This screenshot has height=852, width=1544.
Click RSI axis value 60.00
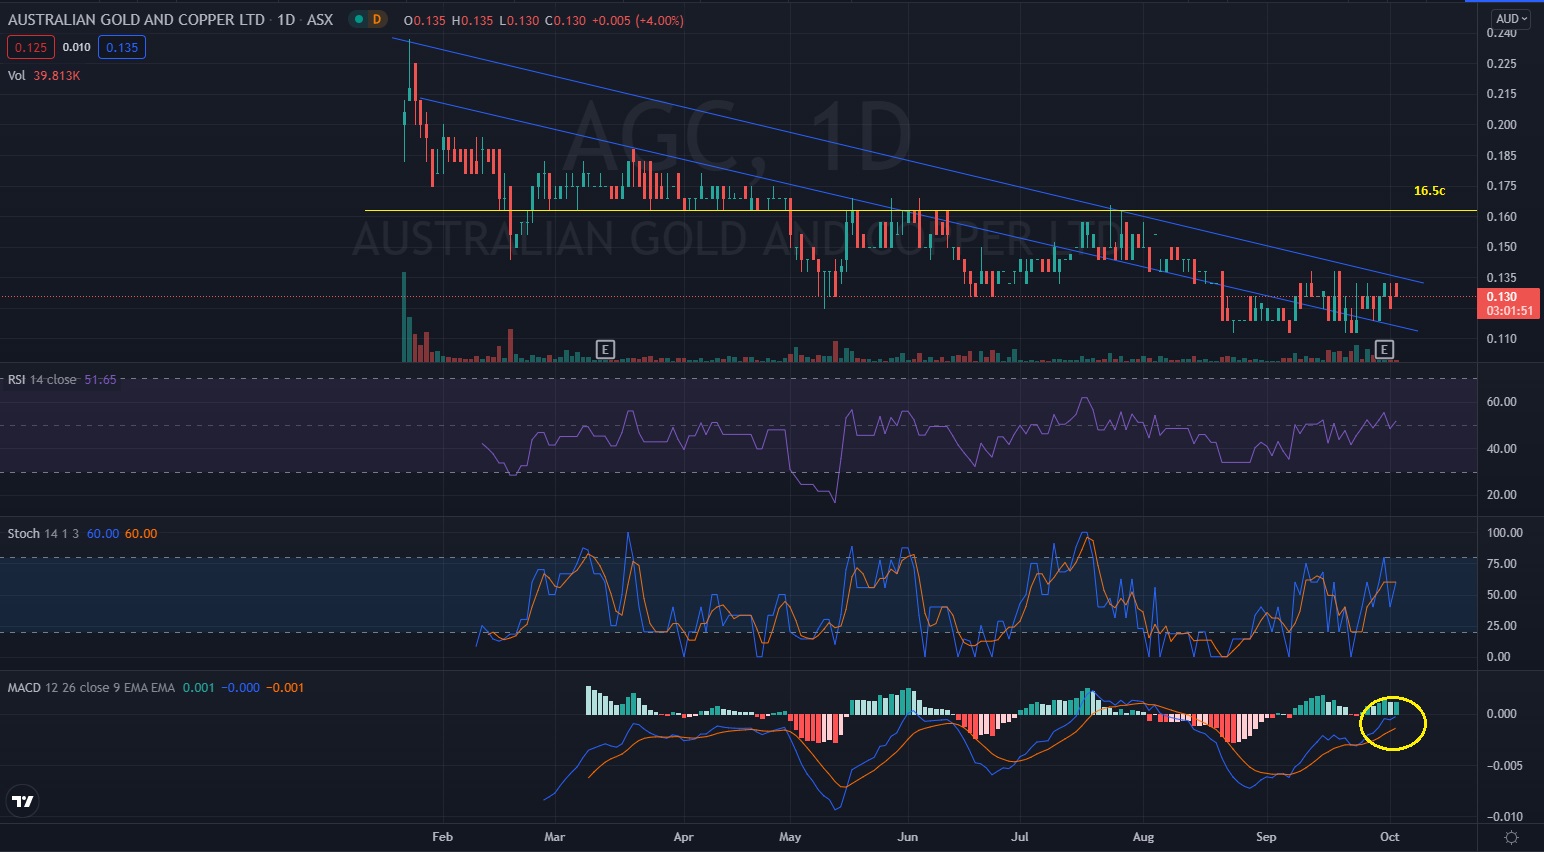pos(1502,401)
